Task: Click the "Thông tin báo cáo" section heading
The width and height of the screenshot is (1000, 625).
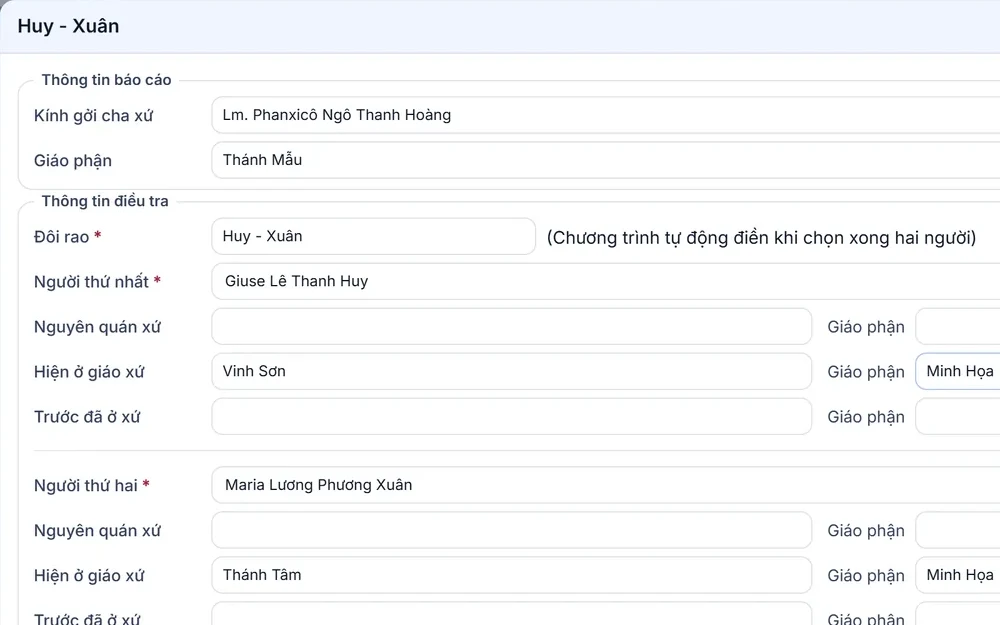Action: 107,80
